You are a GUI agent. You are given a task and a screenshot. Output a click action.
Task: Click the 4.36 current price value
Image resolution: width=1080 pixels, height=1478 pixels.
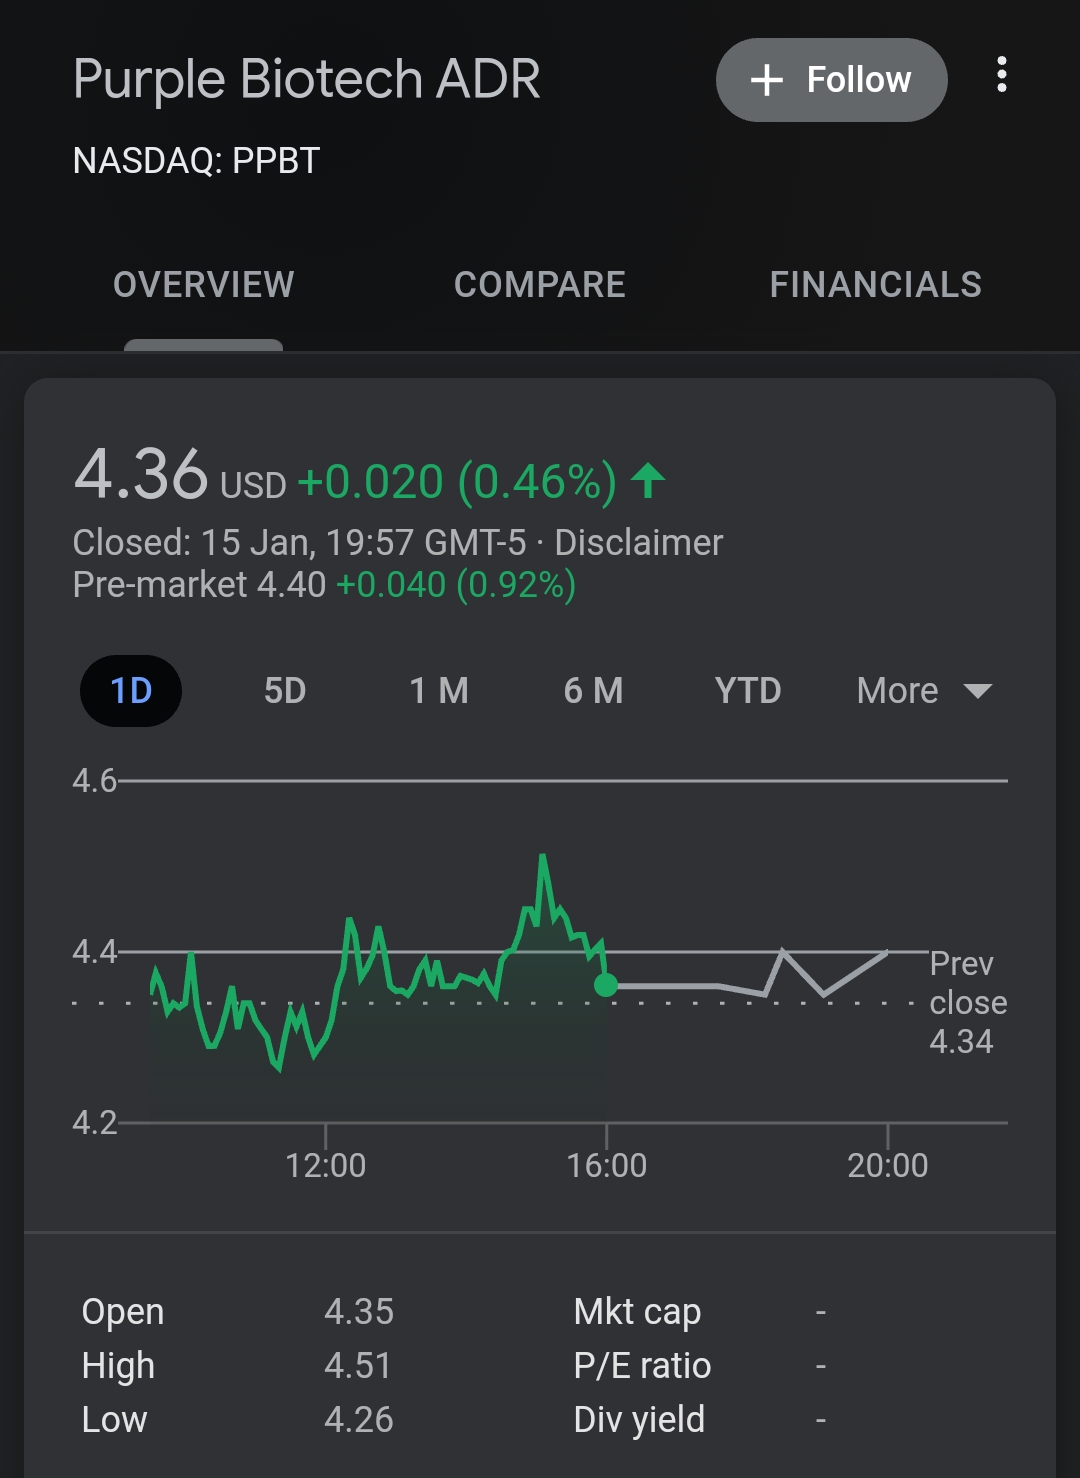point(141,474)
